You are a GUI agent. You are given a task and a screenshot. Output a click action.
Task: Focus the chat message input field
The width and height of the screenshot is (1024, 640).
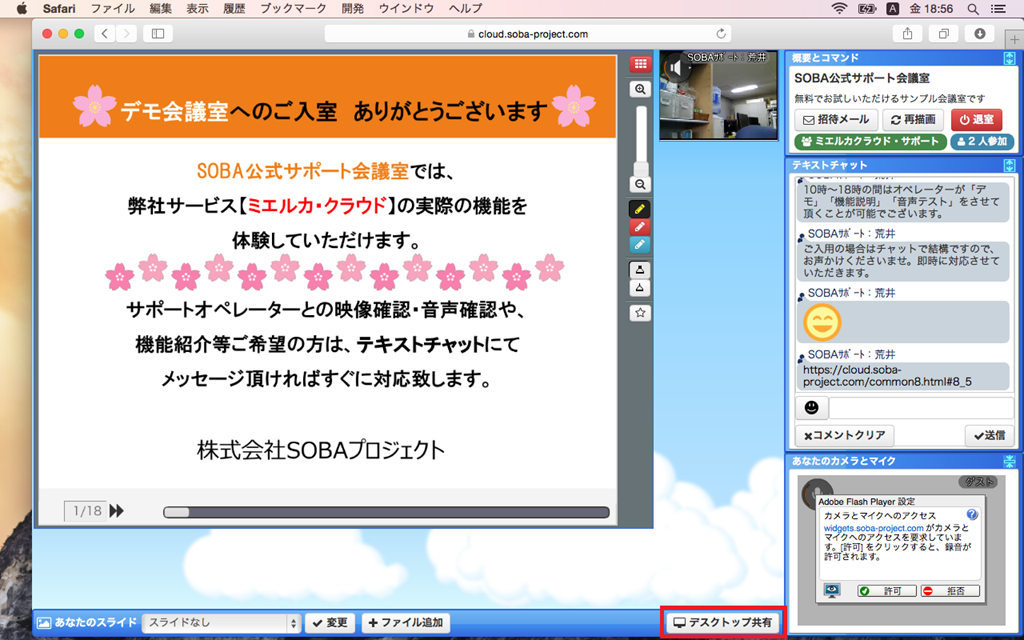point(921,408)
